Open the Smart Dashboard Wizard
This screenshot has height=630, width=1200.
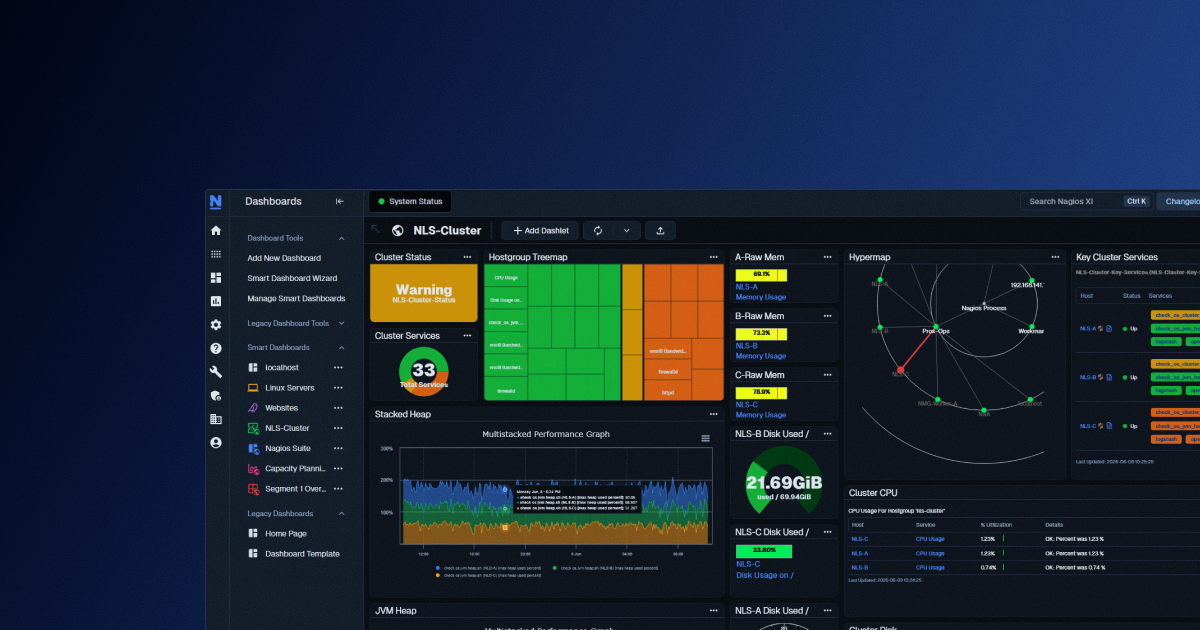pyautogui.click(x=292, y=278)
